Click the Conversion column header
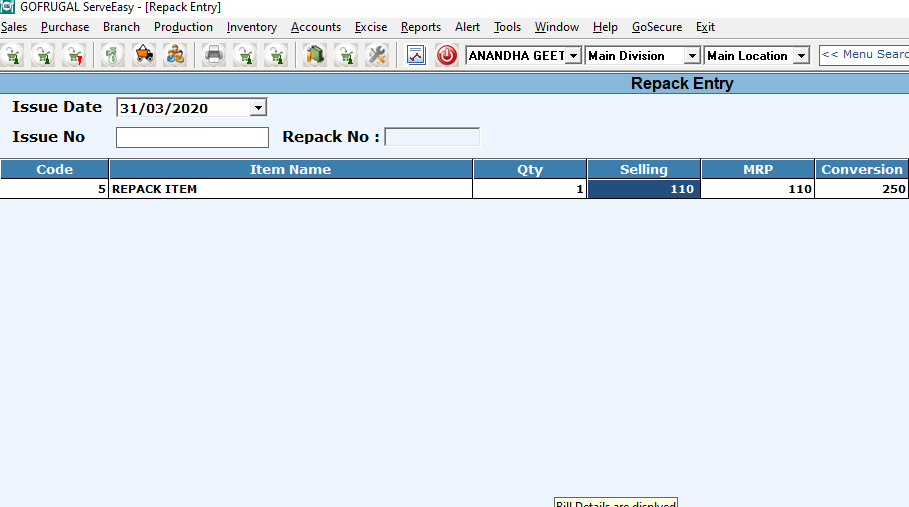The image size is (909, 507). point(862,169)
